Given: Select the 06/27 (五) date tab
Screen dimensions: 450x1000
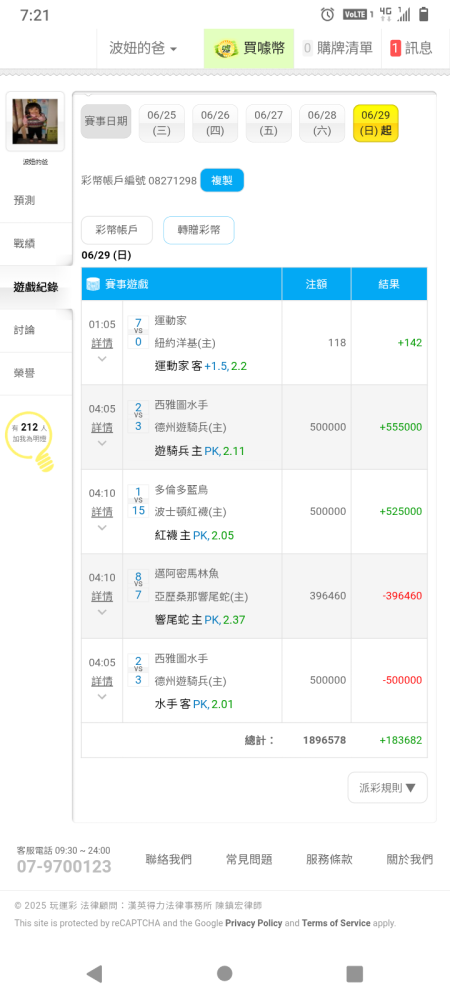Looking at the screenshot, I should point(268,123).
